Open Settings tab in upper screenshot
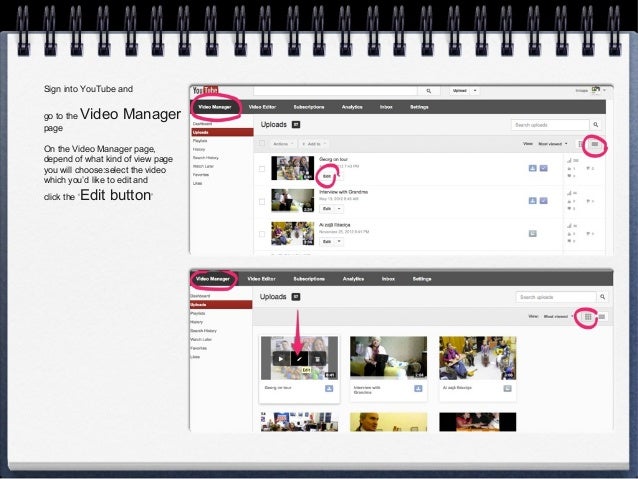Viewport: 638px width, 479px height. pos(419,107)
